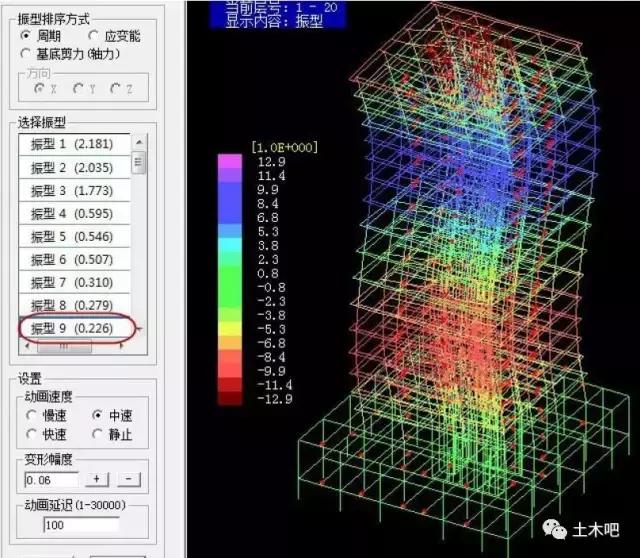Click mode list horizontal scroll-right arrow
Image resolution: width=640 pixels, height=558 pixels.
coord(122,347)
